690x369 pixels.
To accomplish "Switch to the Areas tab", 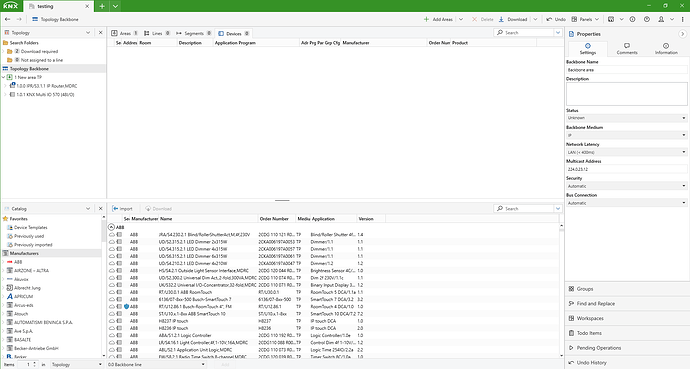I will 124,33.
